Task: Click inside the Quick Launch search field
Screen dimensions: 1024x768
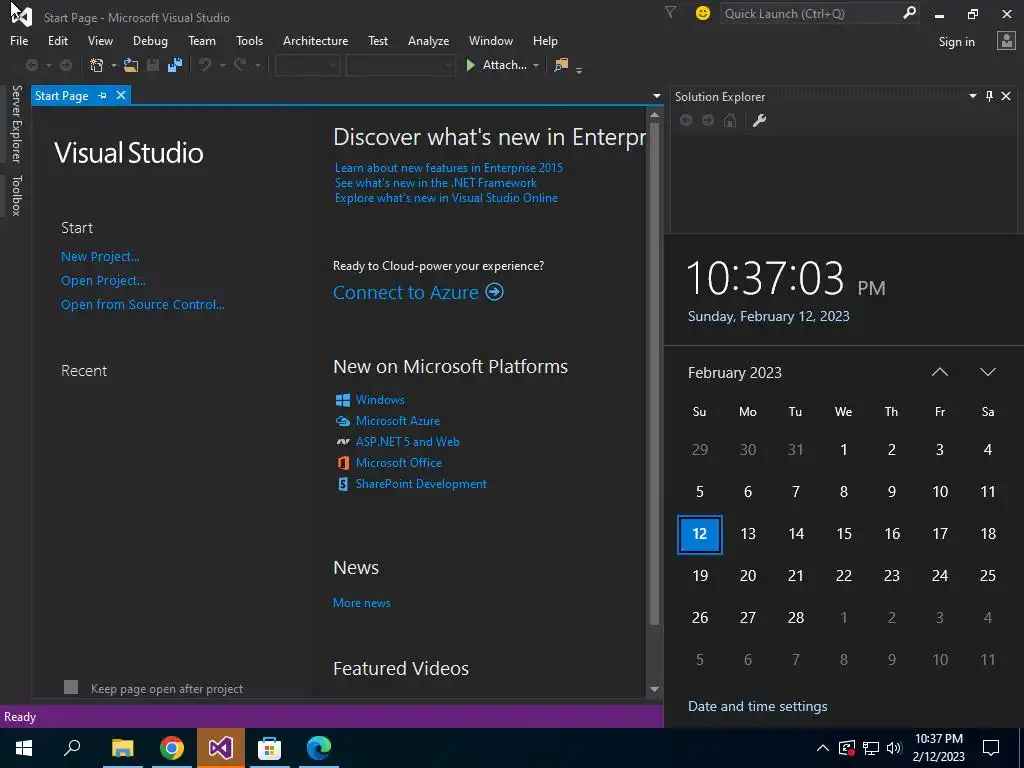Action: click(x=810, y=13)
